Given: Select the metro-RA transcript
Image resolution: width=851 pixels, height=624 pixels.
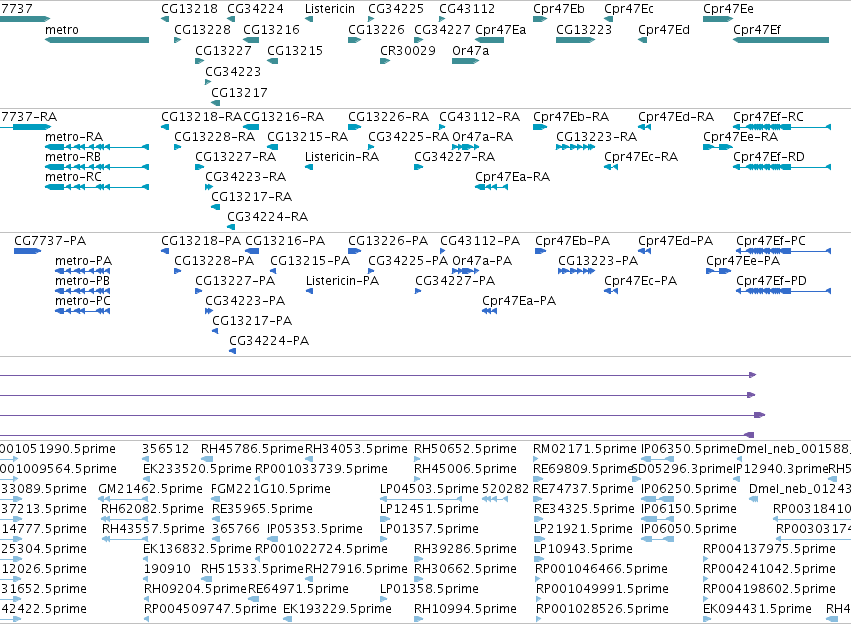Looking at the screenshot, I should [97, 147].
